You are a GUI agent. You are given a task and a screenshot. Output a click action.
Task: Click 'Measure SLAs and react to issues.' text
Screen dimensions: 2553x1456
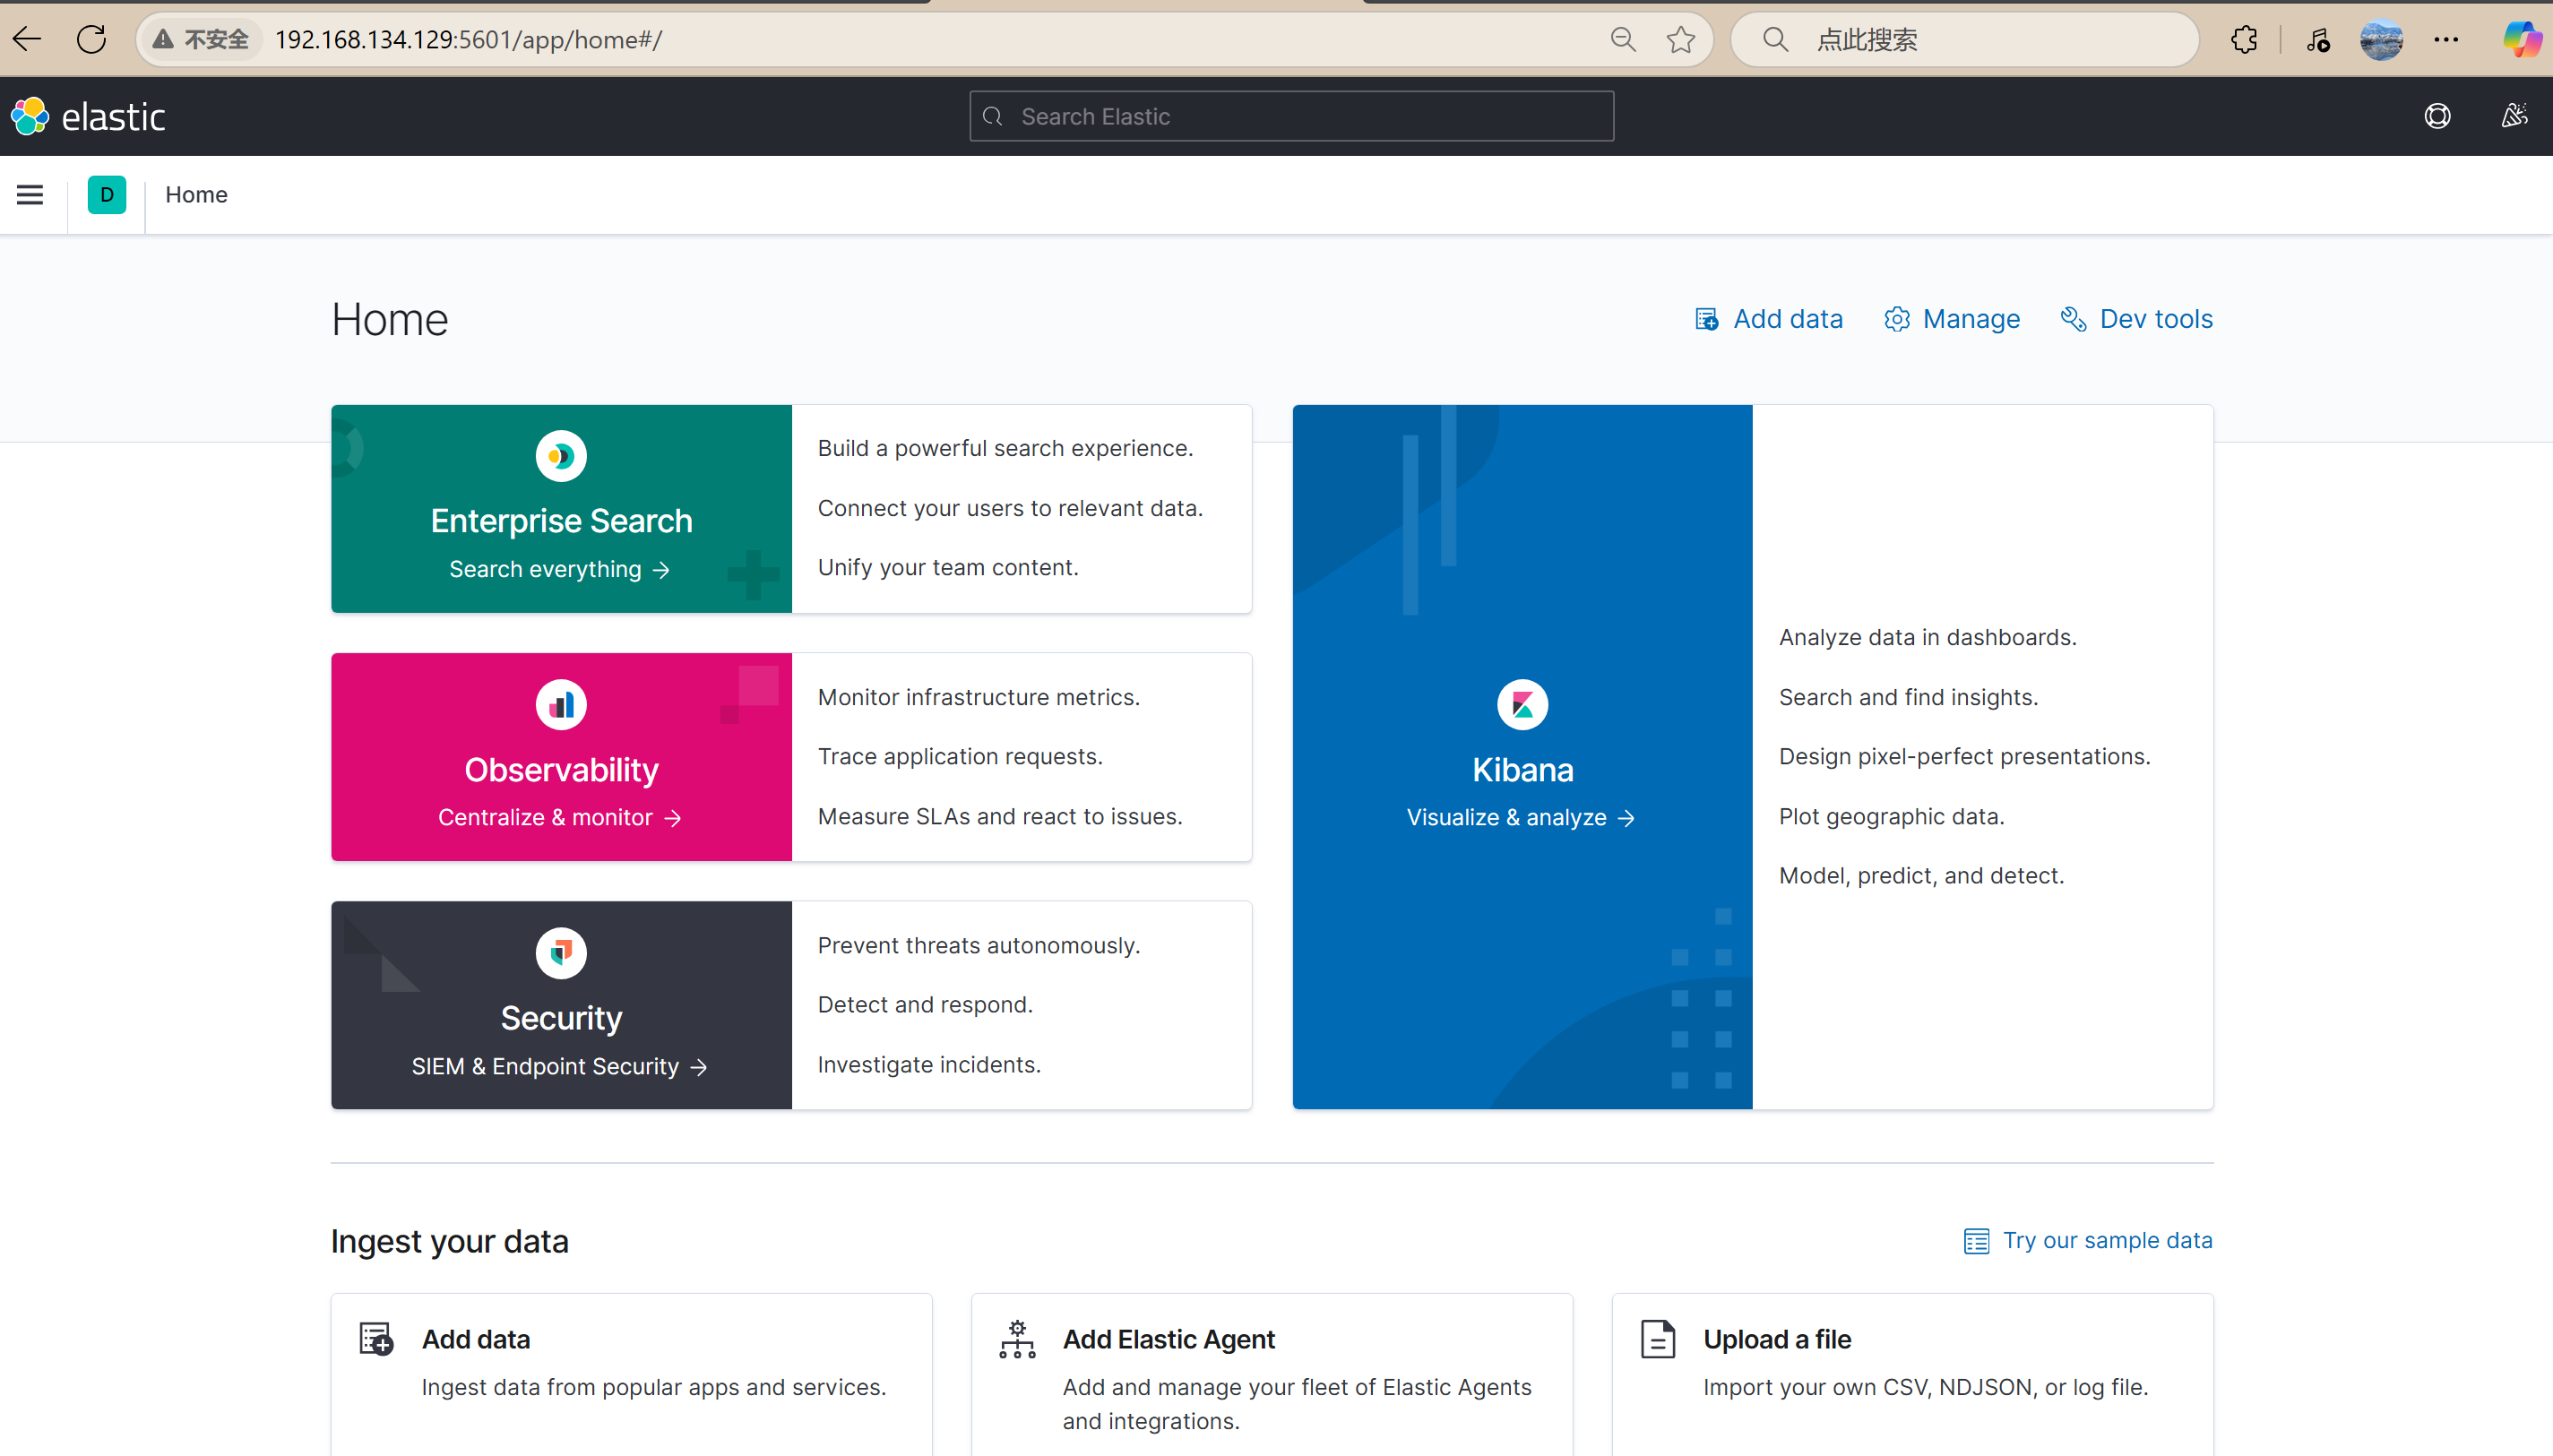click(999, 816)
